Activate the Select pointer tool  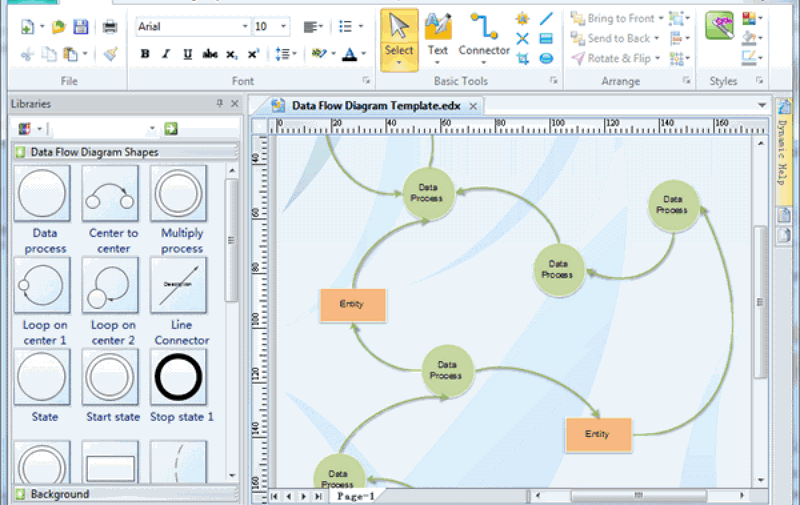(x=399, y=40)
